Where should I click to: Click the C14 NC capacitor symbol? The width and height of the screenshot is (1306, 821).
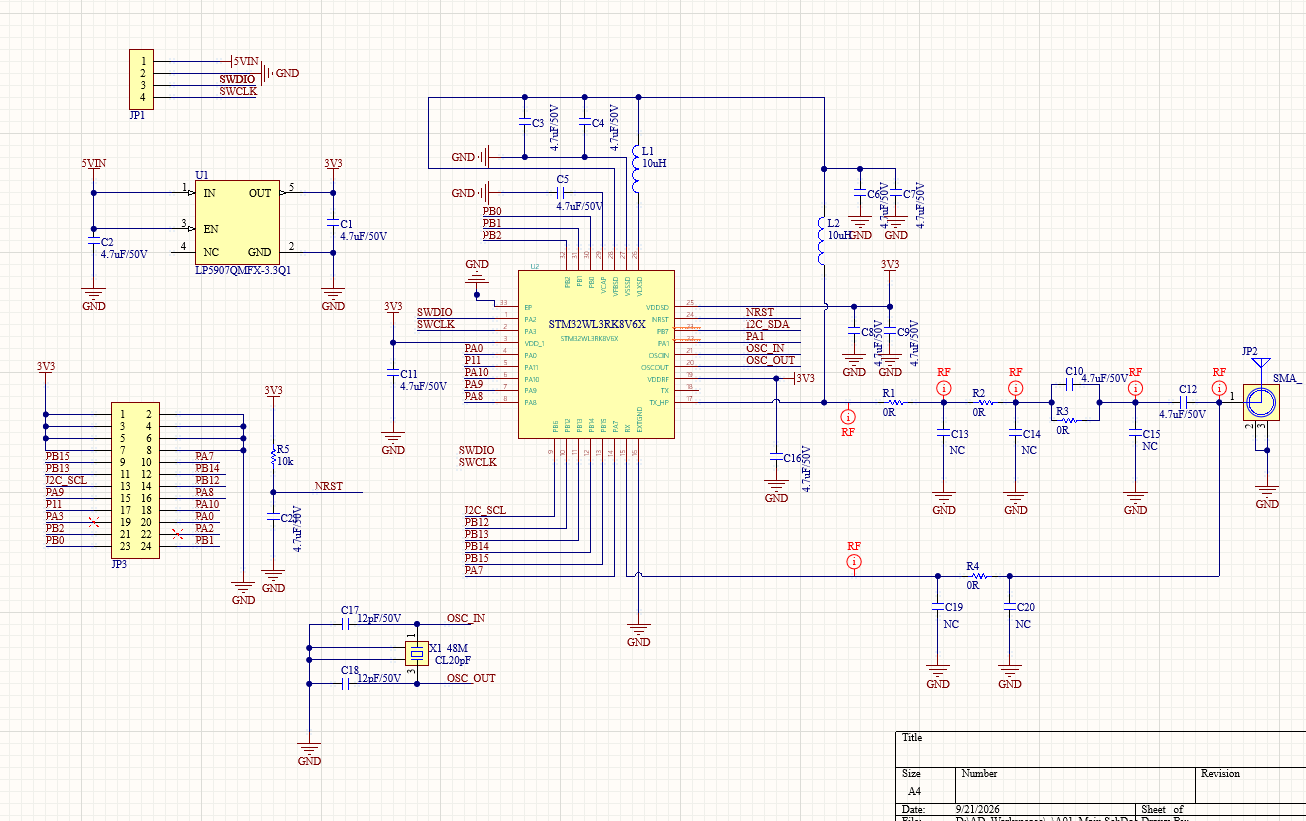pos(1015,432)
